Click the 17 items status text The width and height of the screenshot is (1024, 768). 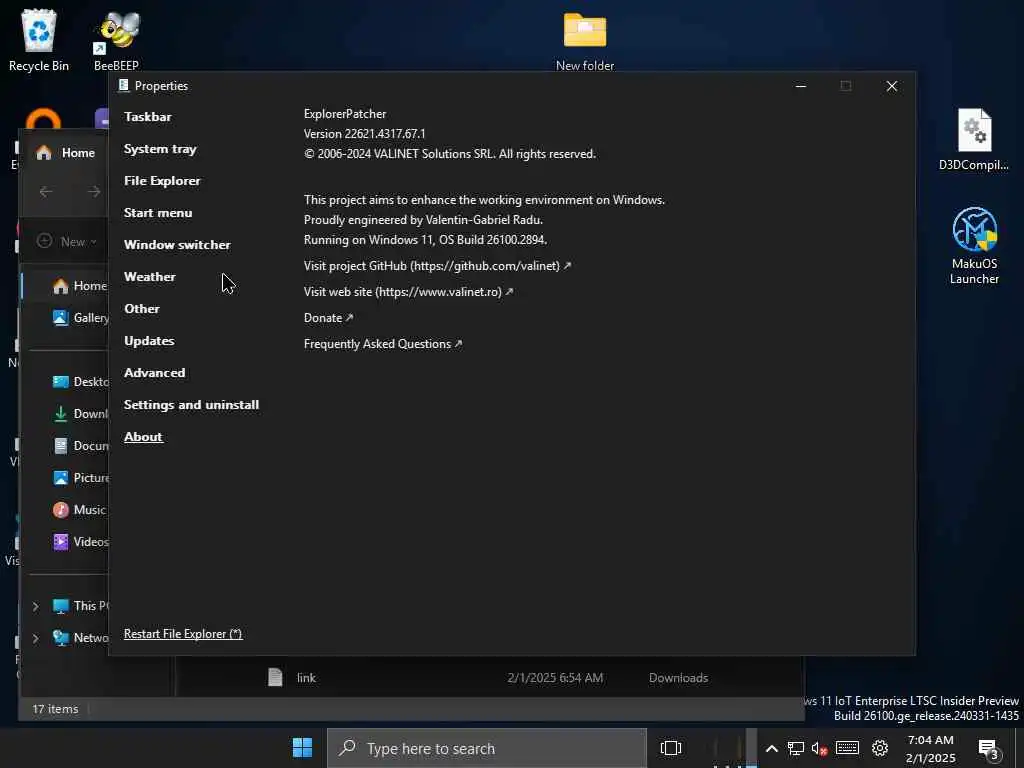[x=56, y=709]
